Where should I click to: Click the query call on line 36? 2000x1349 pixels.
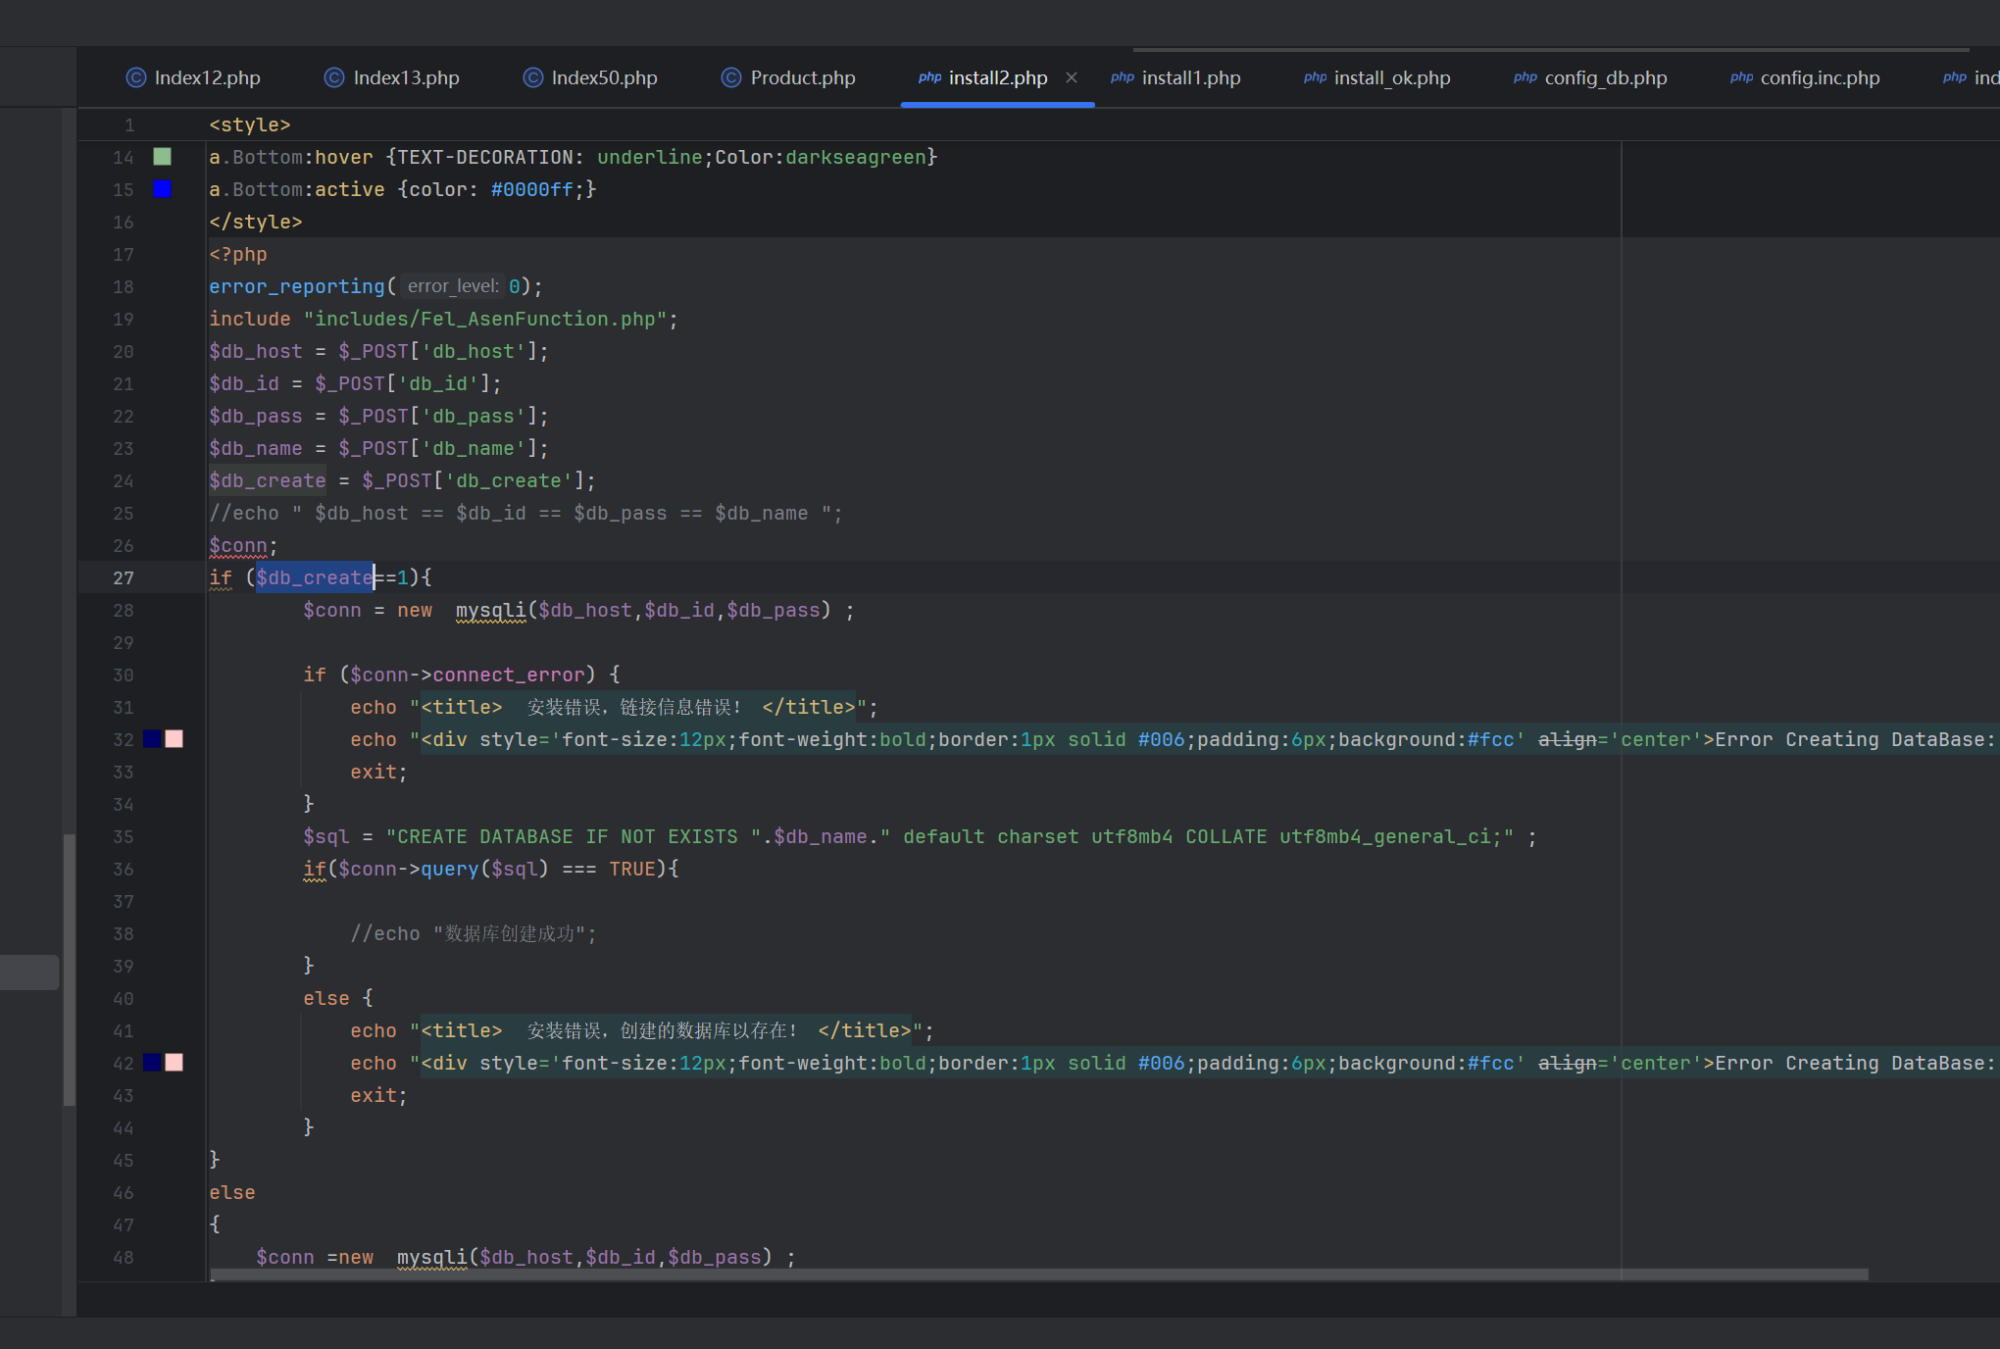tap(449, 869)
